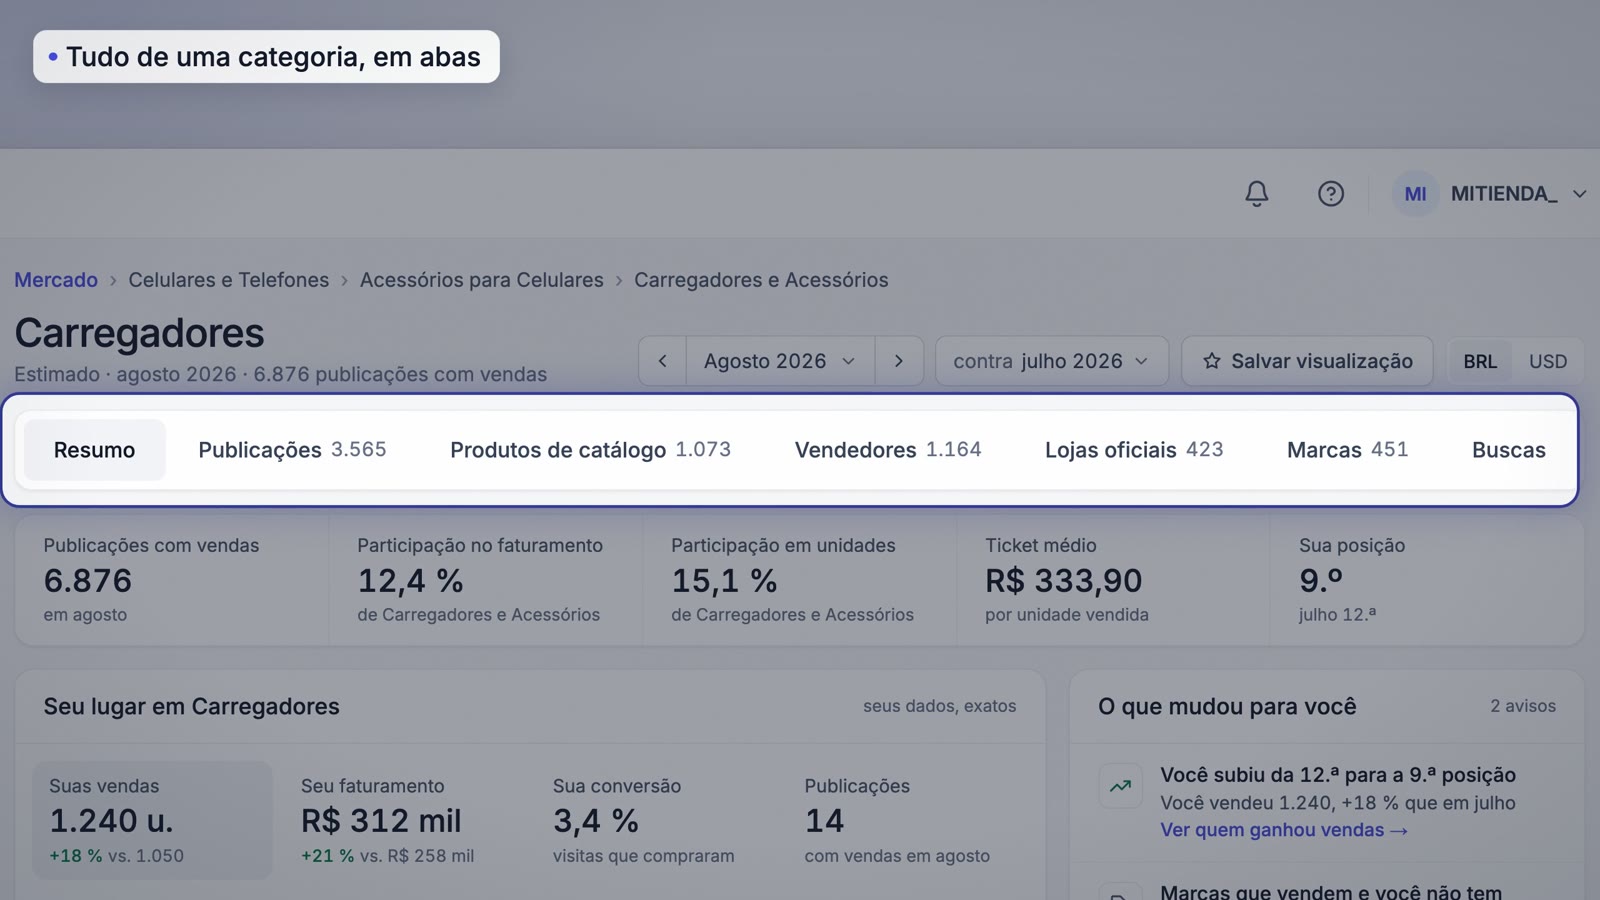This screenshot has width=1600, height=900.
Task: Go to the previous month arrow
Action: tap(662, 361)
